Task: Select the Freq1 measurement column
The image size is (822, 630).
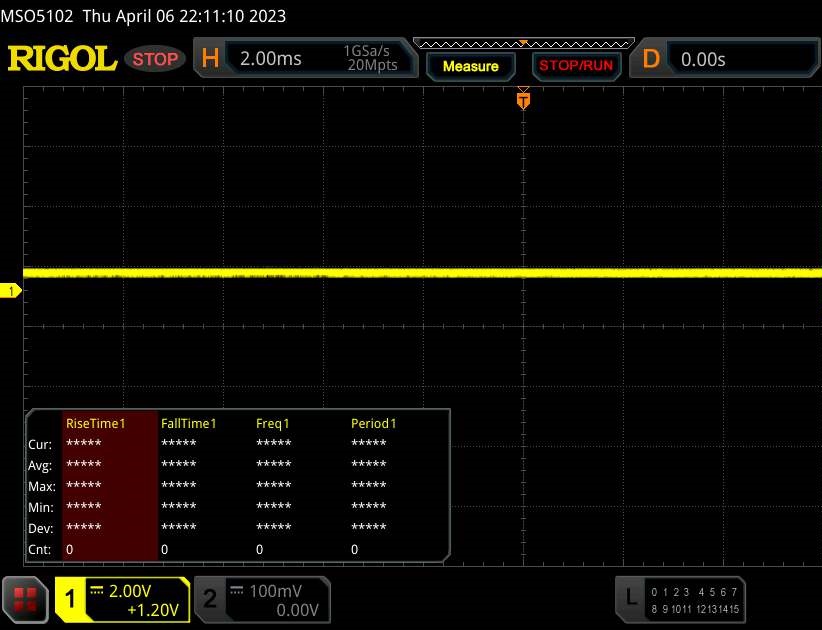Action: [x=273, y=423]
